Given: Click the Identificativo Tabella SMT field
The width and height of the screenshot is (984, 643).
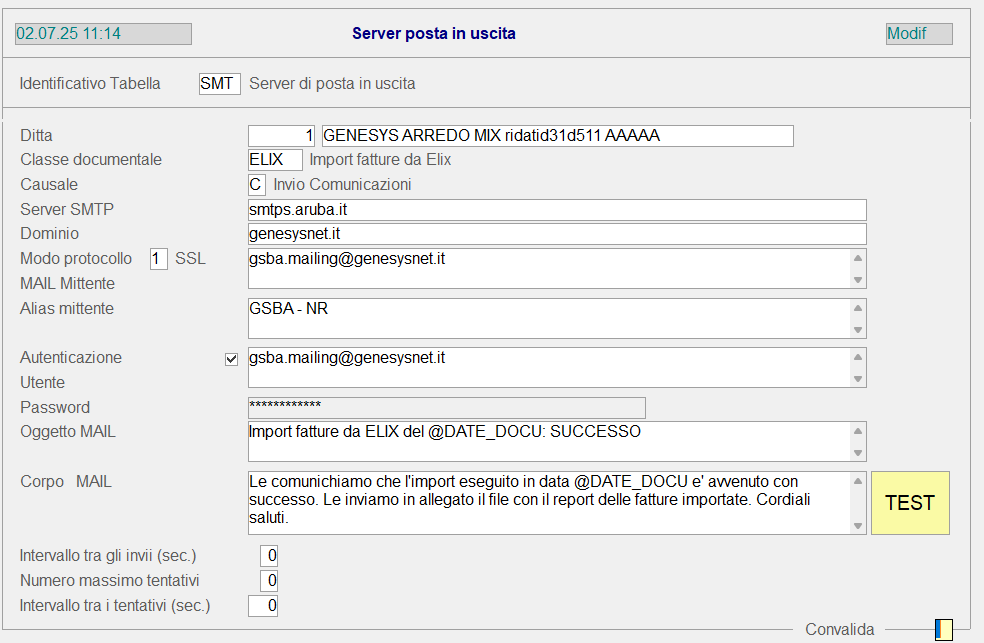Looking at the screenshot, I should click(x=219, y=84).
